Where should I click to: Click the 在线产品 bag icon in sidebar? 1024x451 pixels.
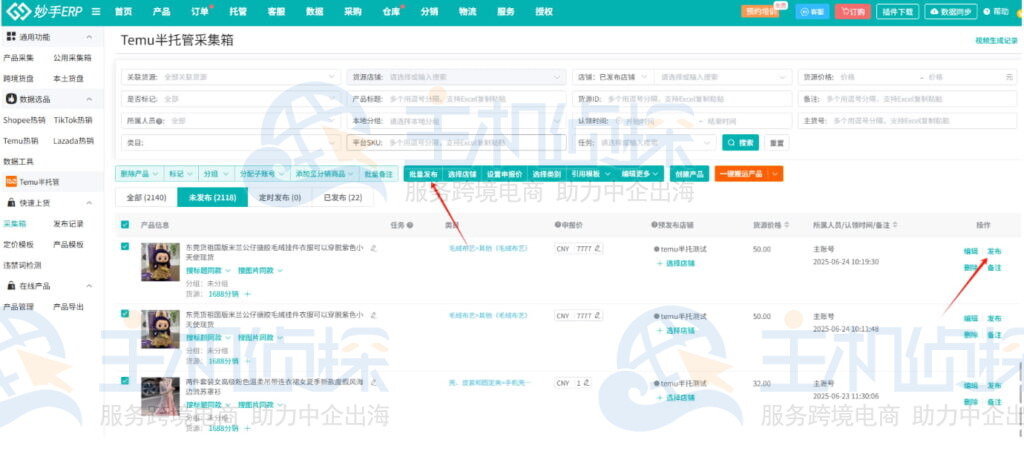(x=10, y=286)
